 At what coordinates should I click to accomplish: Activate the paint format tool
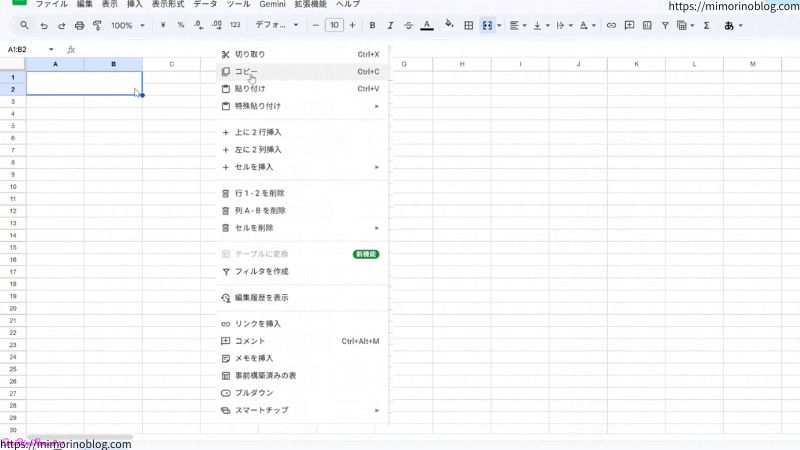coord(97,26)
